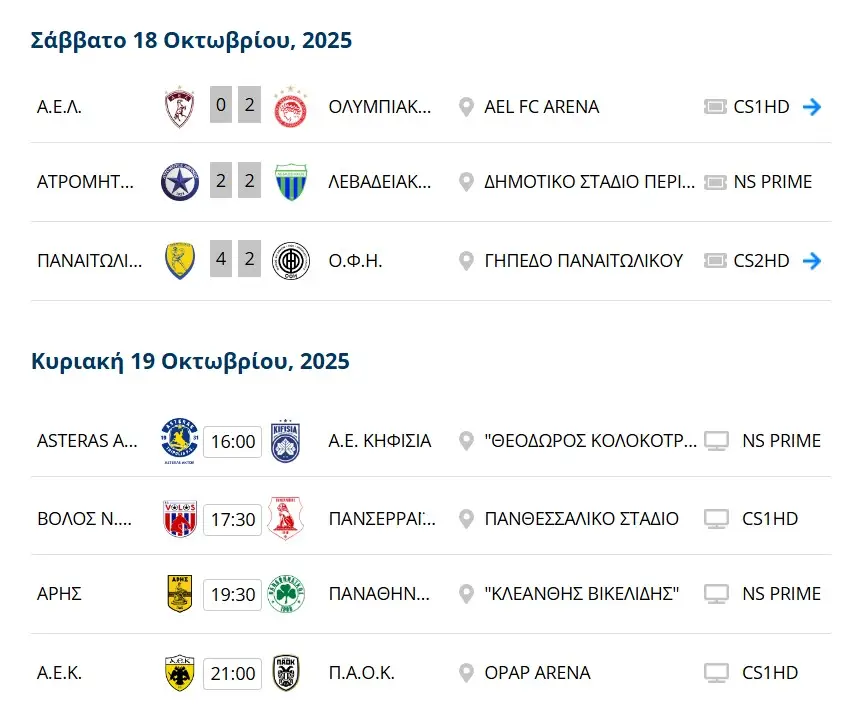
Task: Click the Olympiacos team crest
Action: tap(291, 105)
